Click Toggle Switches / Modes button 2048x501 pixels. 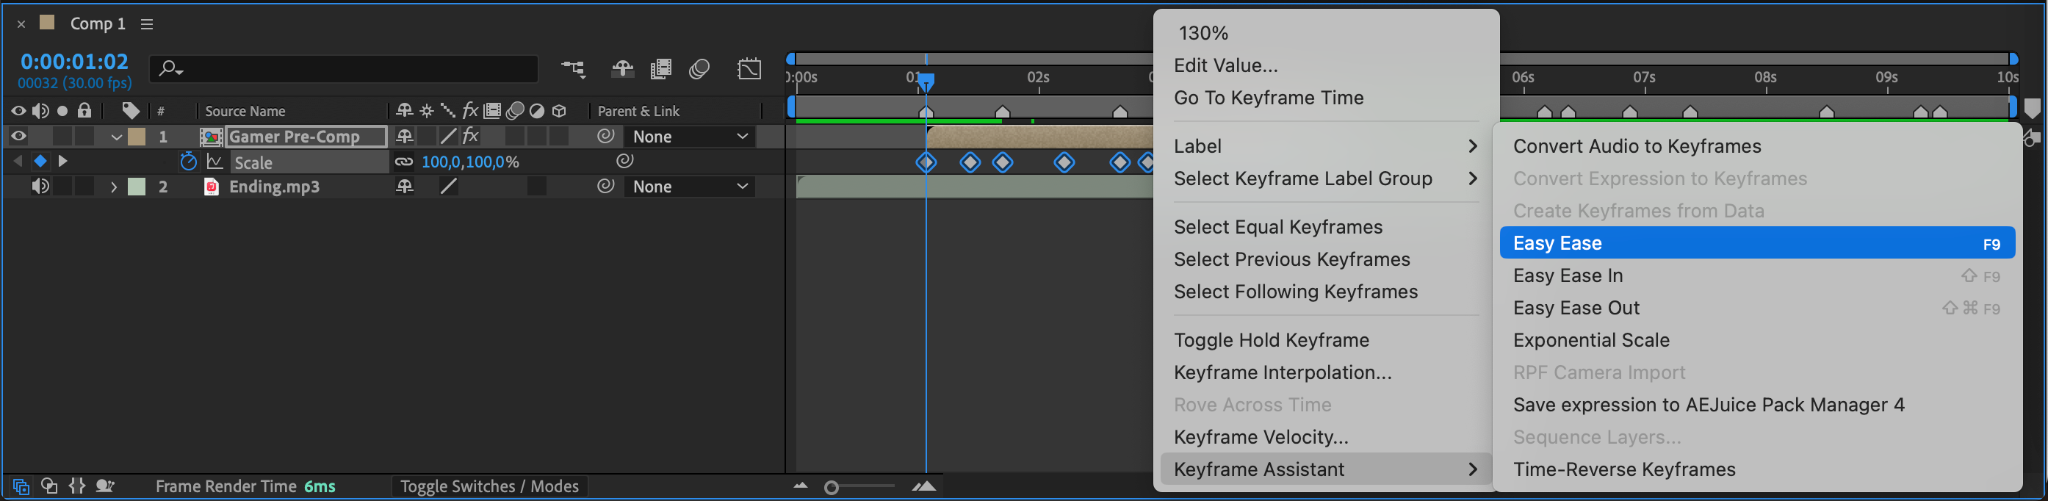[489, 486]
